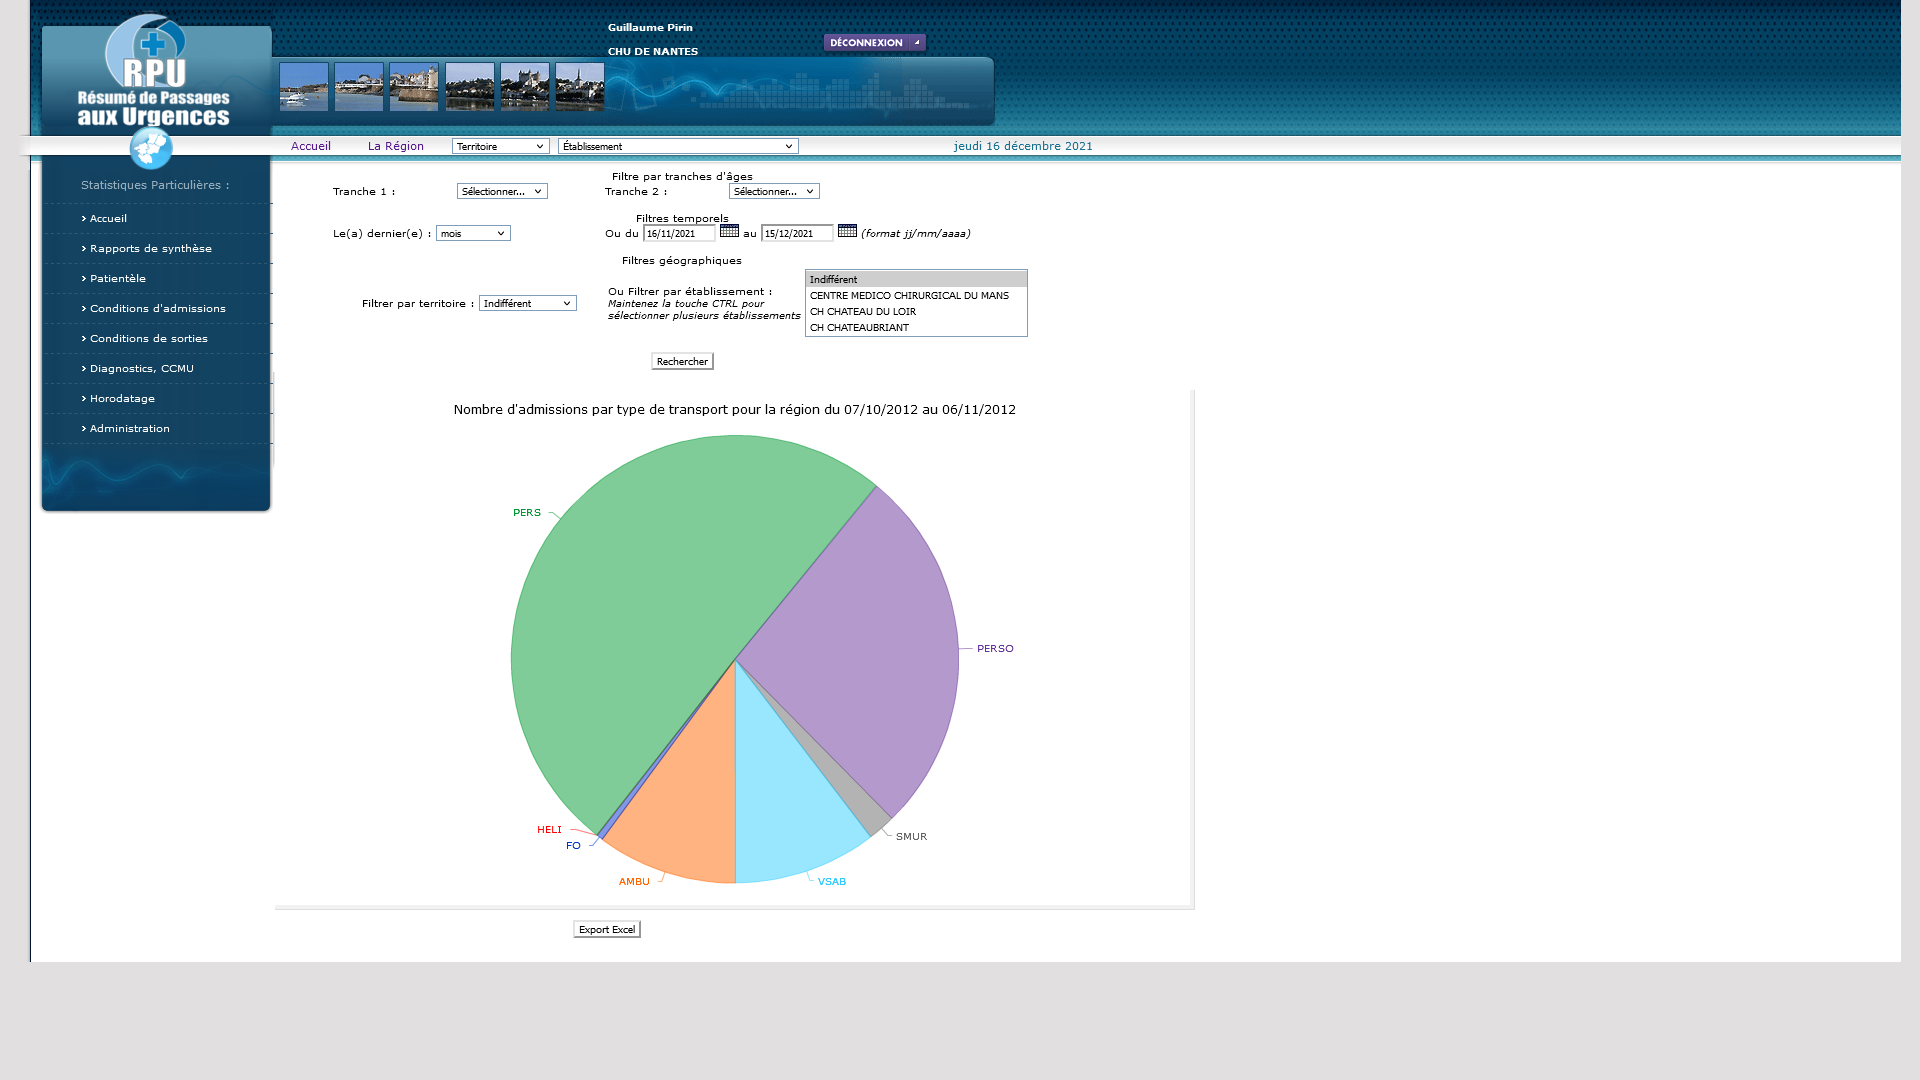This screenshot has height=1080, width=1920.
Task: Expand the Tranche 2 age selector
Action: pos(774,191)
